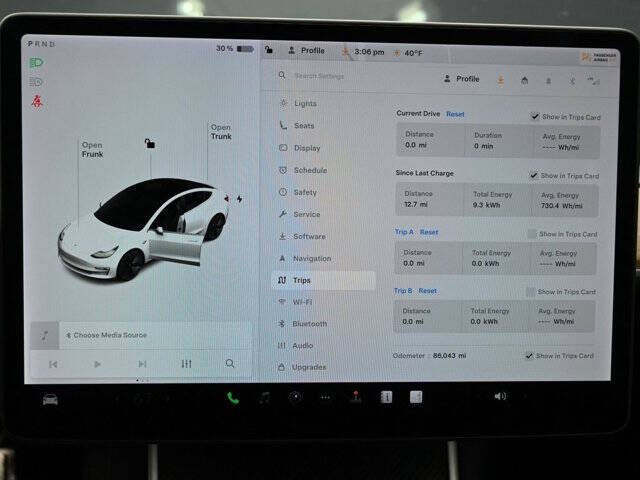
Task: Tap the battery percentage indicator
Action: pyautogui.click(x=235, y=49)
